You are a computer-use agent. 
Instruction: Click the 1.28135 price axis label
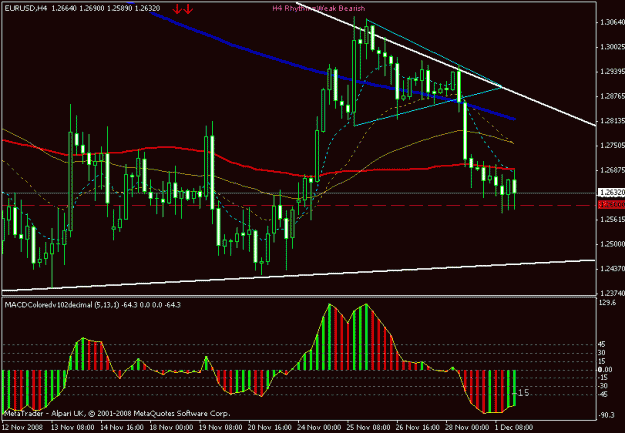[x=612, y=121]
